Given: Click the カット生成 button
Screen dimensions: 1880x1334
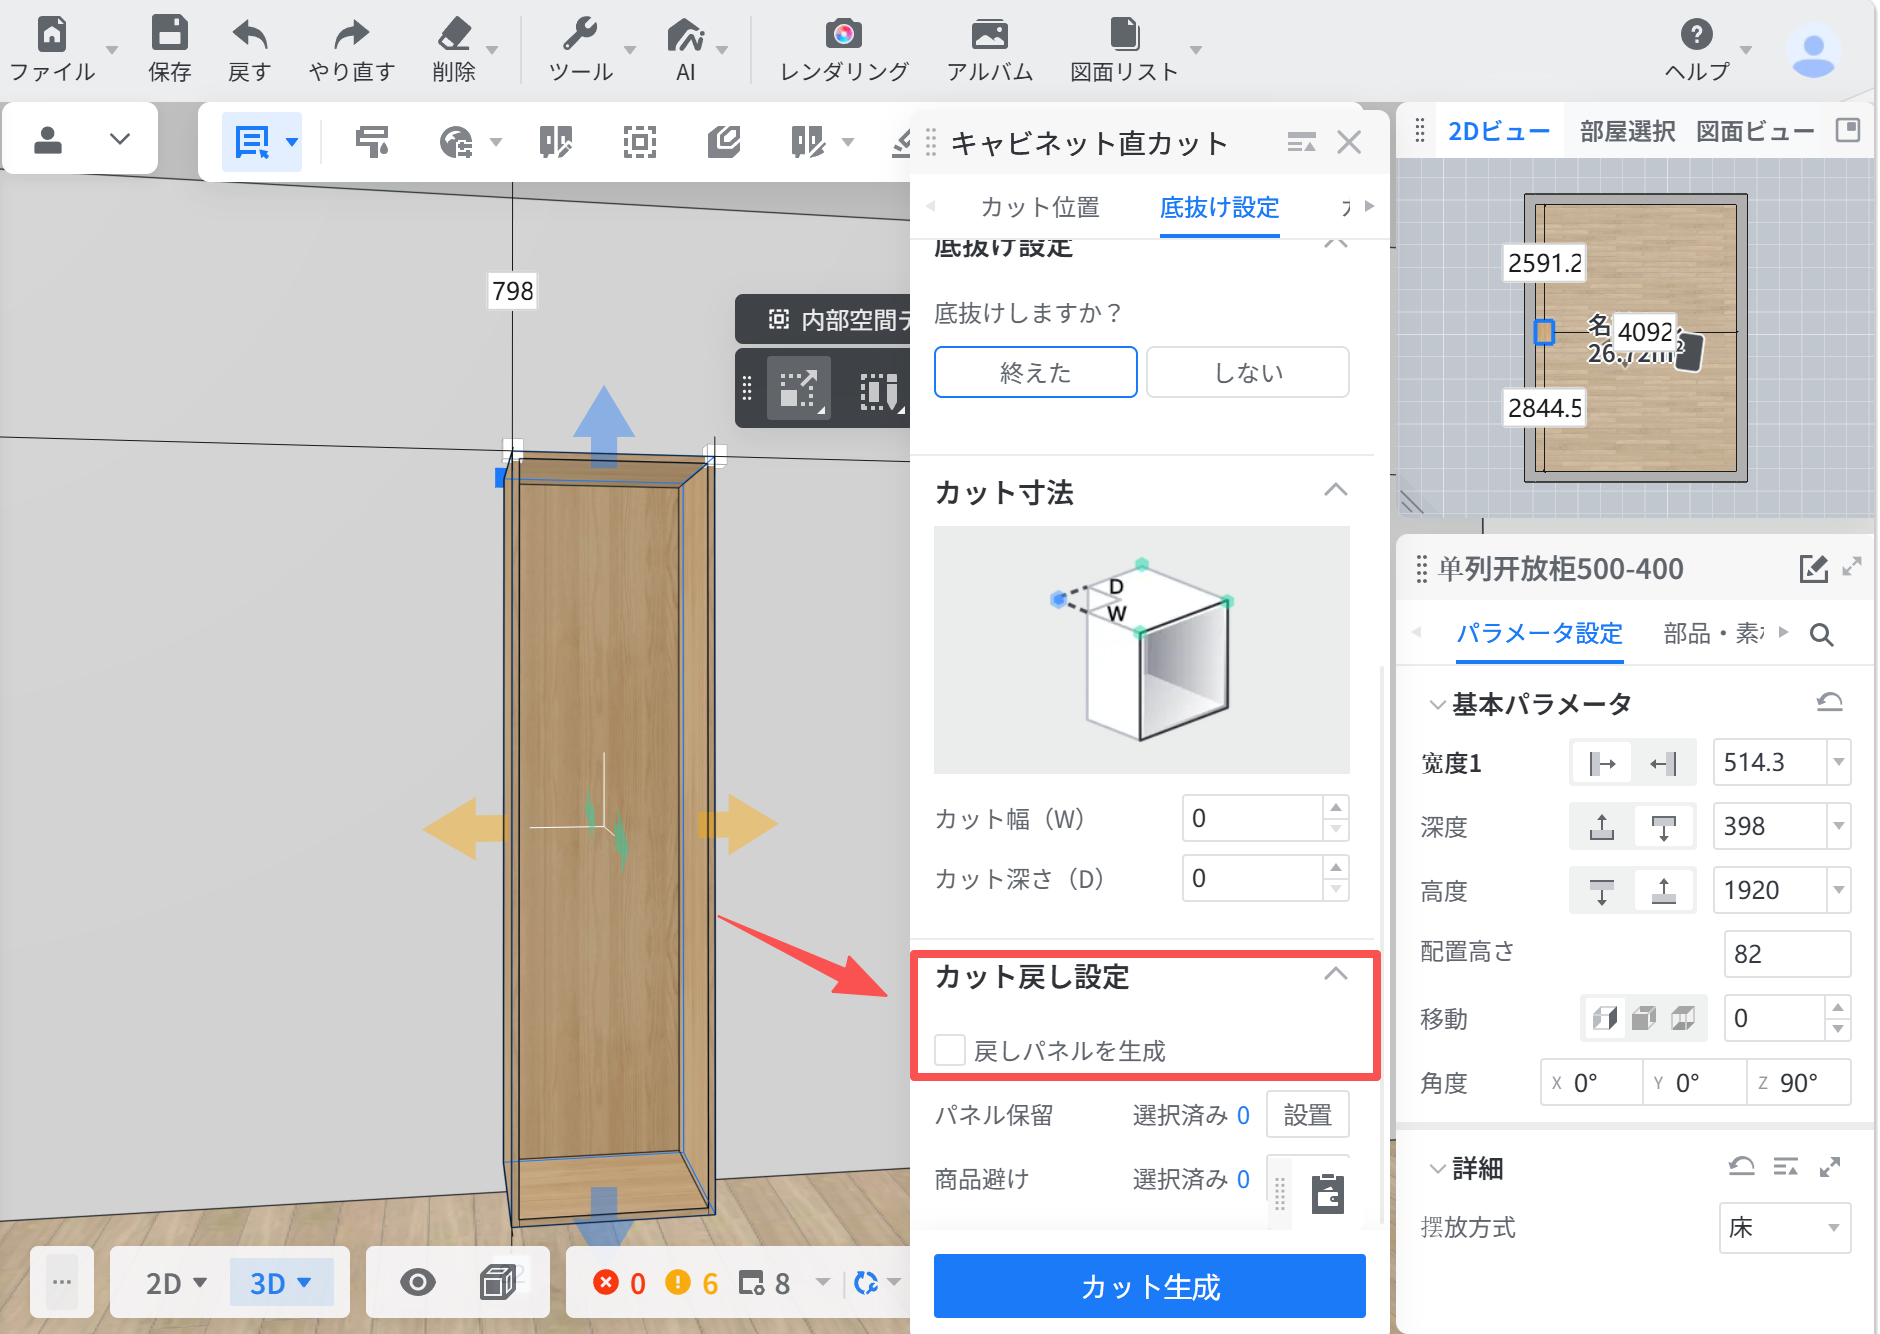Looking at the screenshot, I should click(x=1149, y=1286).
